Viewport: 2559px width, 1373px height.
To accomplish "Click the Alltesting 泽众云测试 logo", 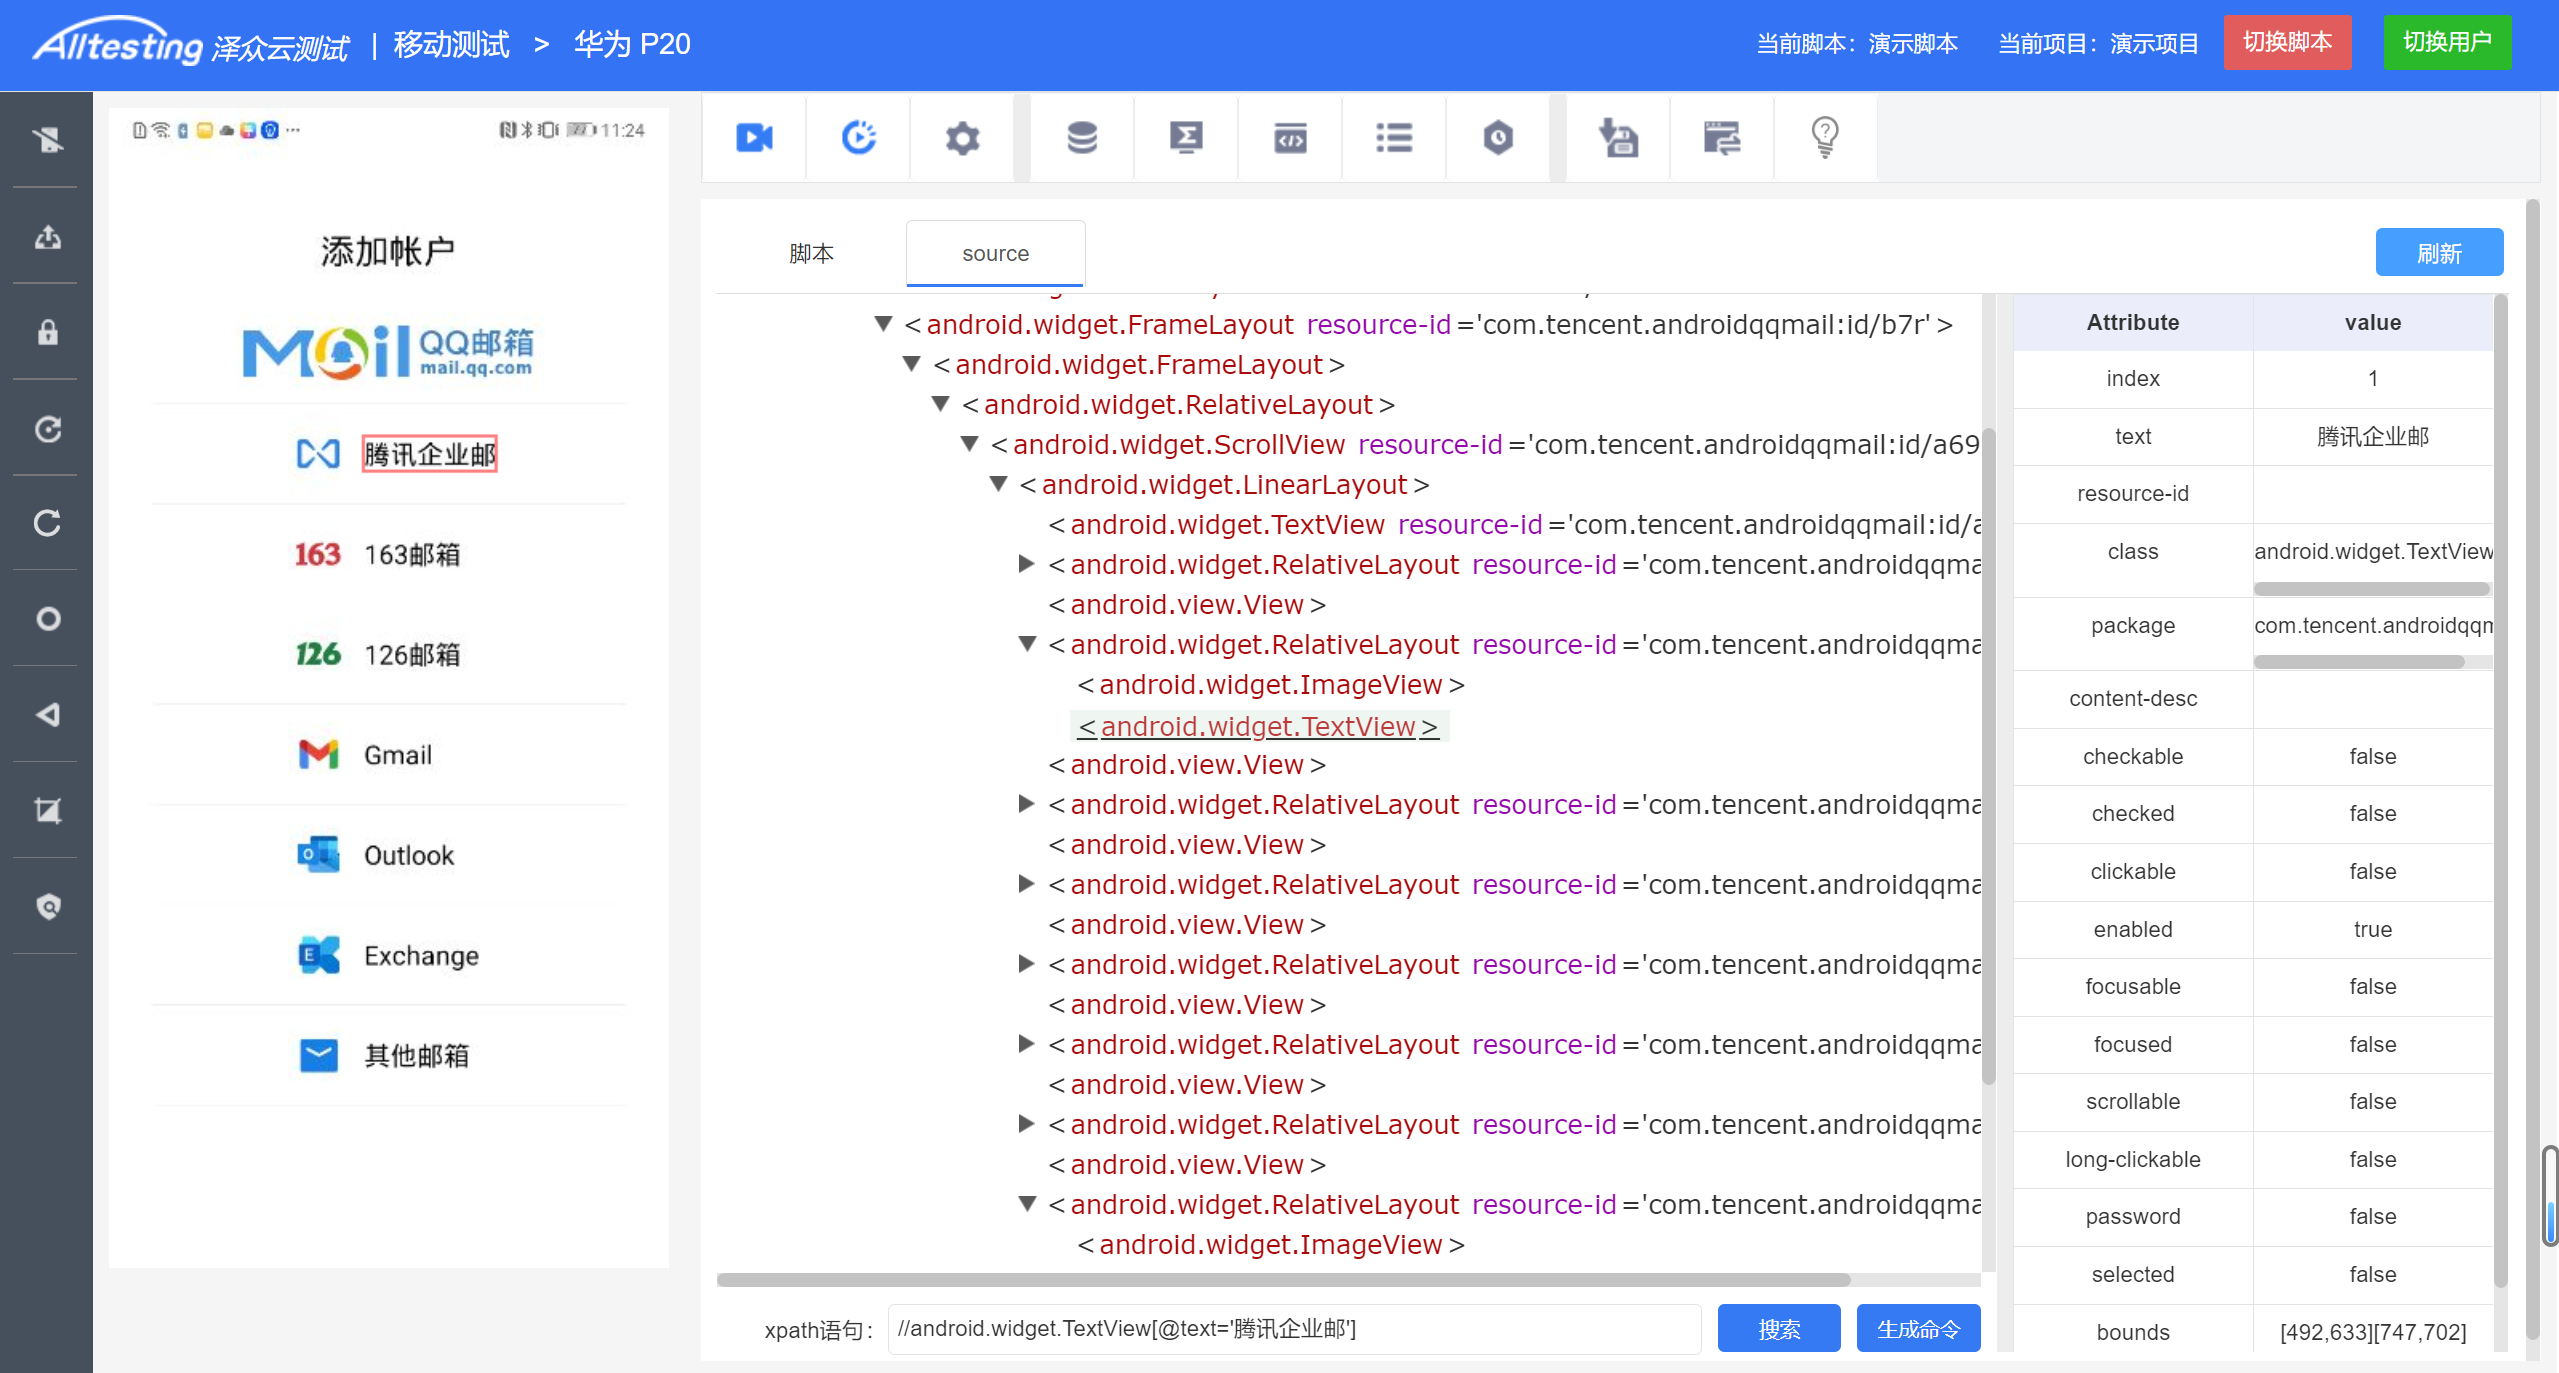I will 190,44.
